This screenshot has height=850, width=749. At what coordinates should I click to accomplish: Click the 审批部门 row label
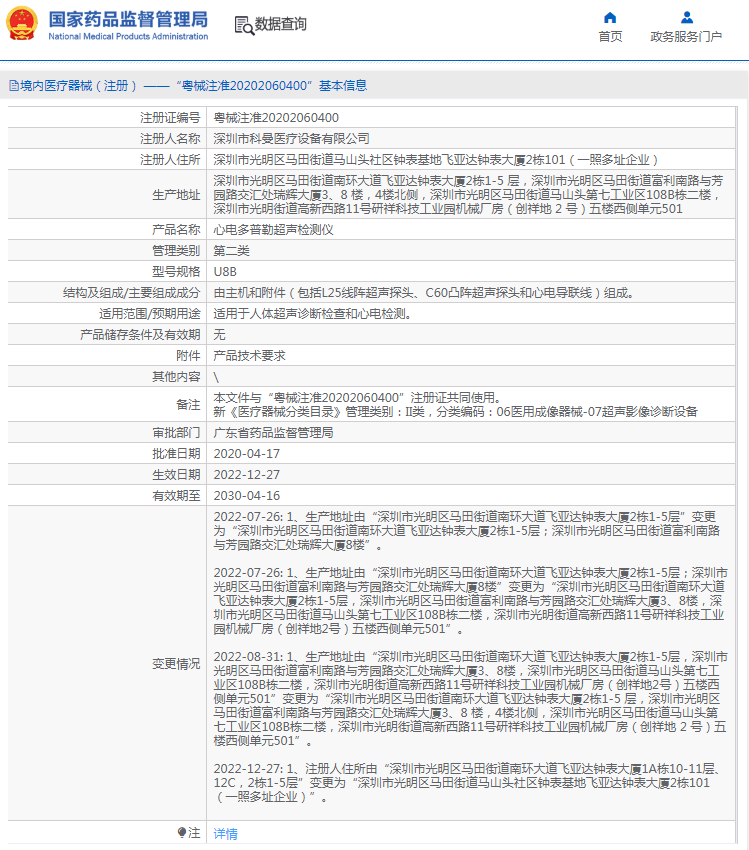point(176,433)
